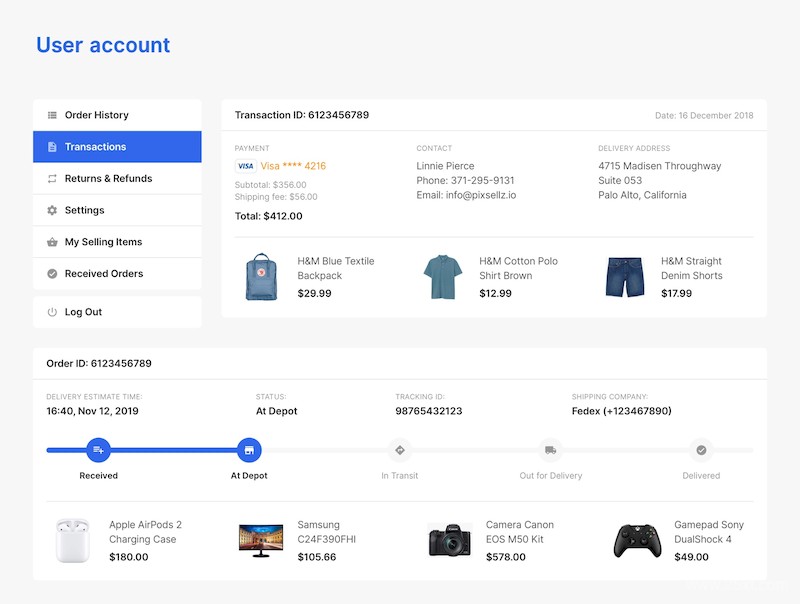The width and height of the screenshot is (800, 604).
Task: Click the gamepad controller product image
Action: point(637,541)
